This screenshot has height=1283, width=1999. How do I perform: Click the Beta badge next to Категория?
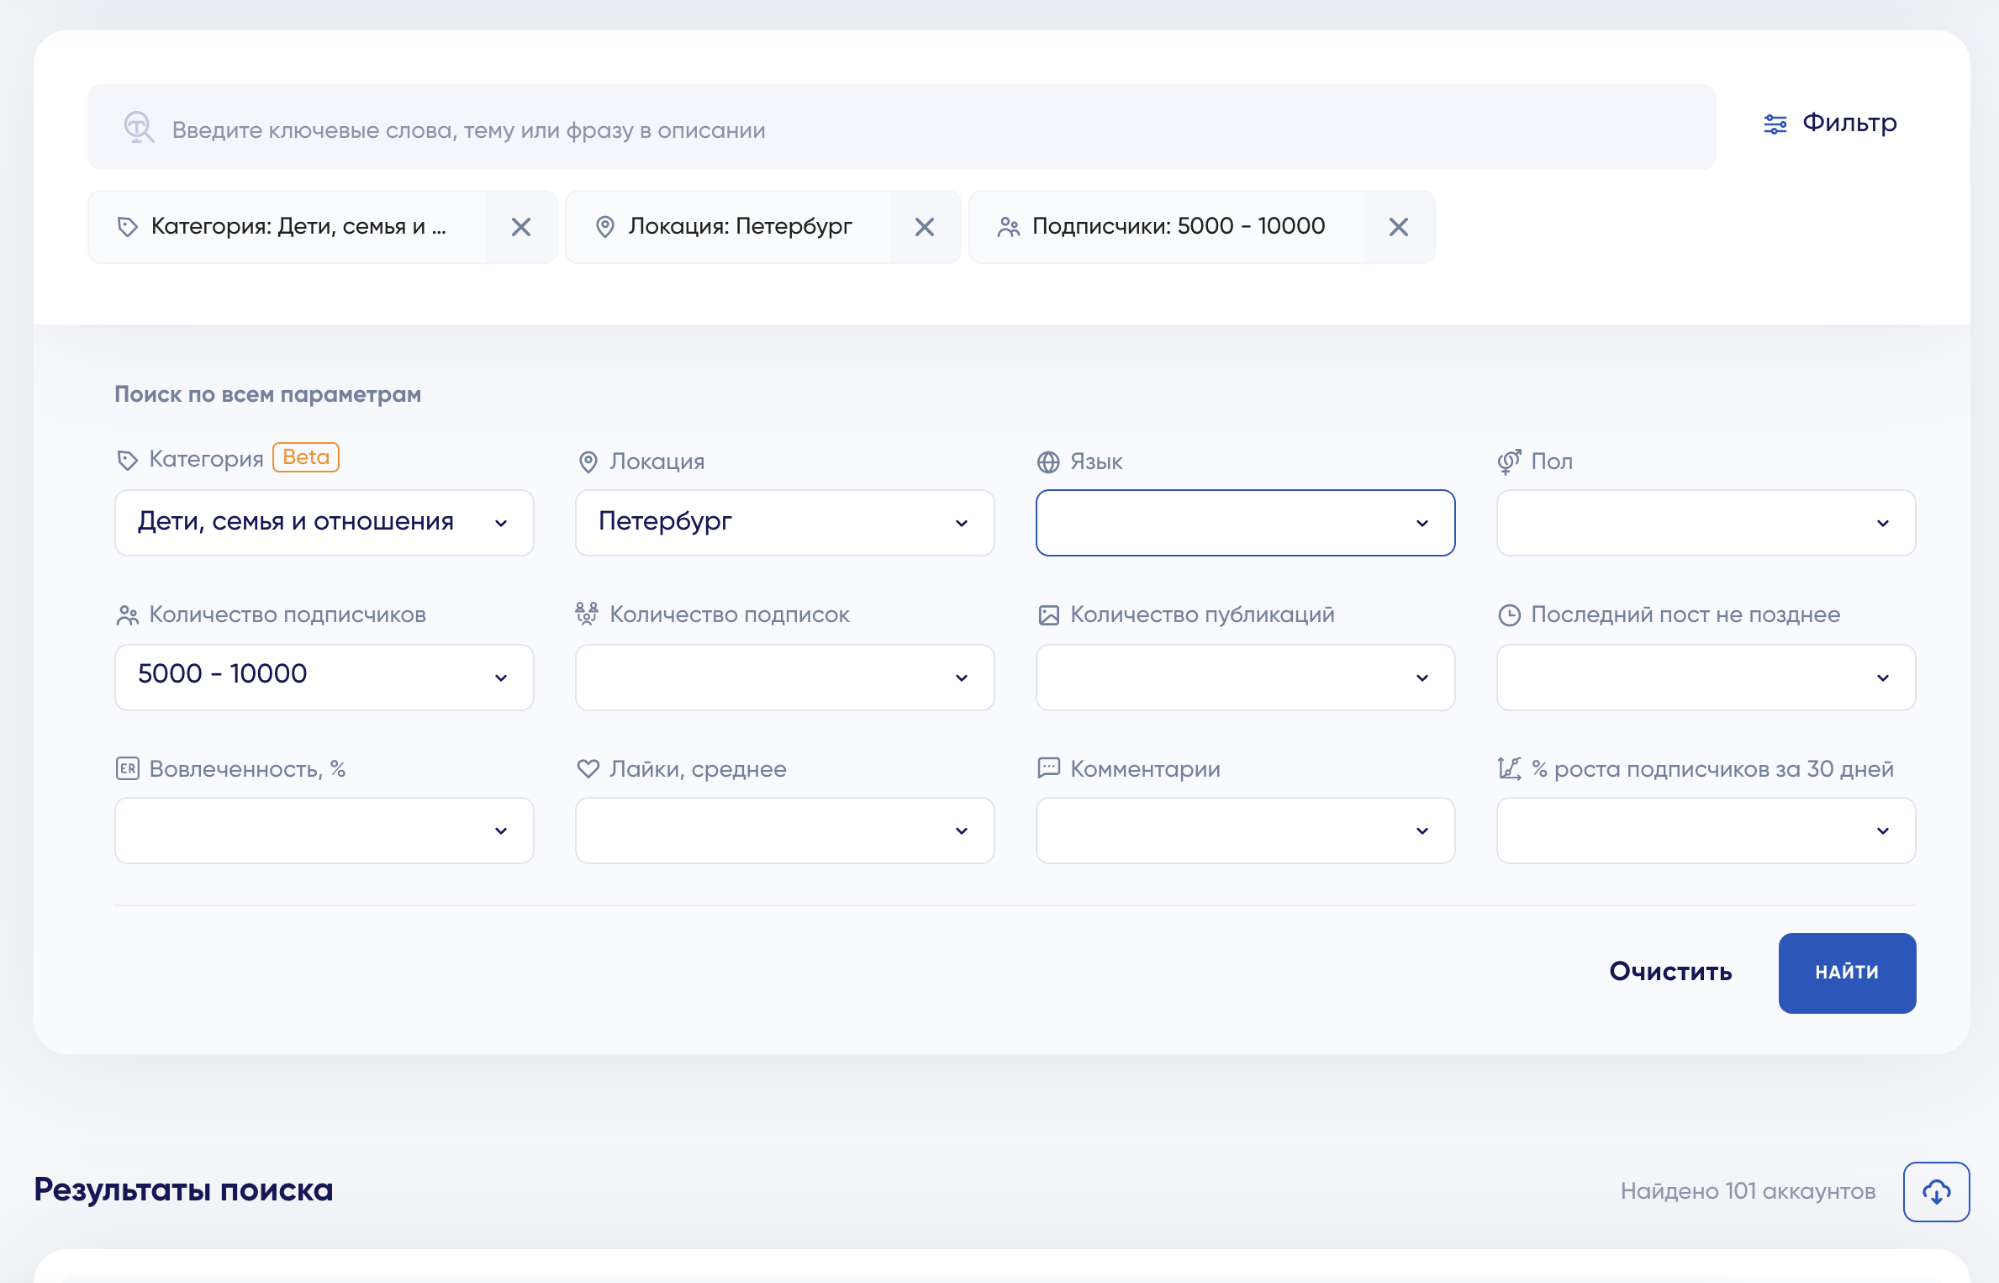pyautogui.click(x=306, y=457)
